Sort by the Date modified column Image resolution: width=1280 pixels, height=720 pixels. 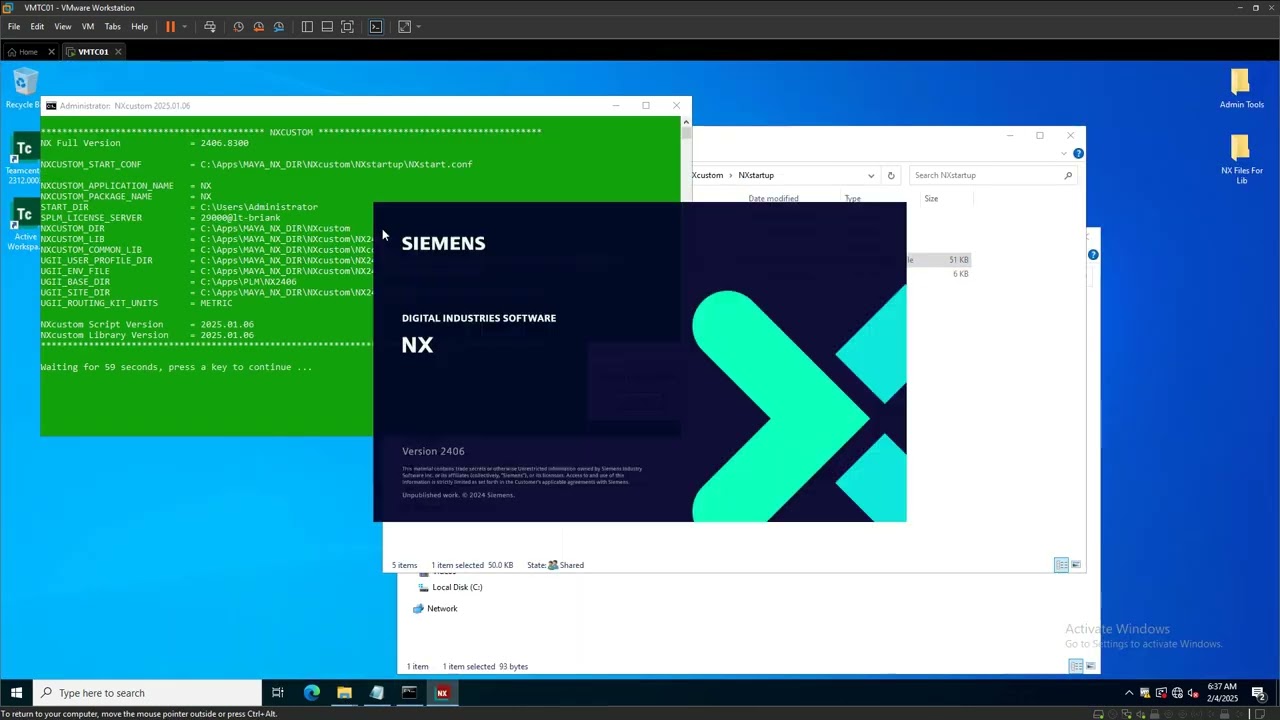773,198
